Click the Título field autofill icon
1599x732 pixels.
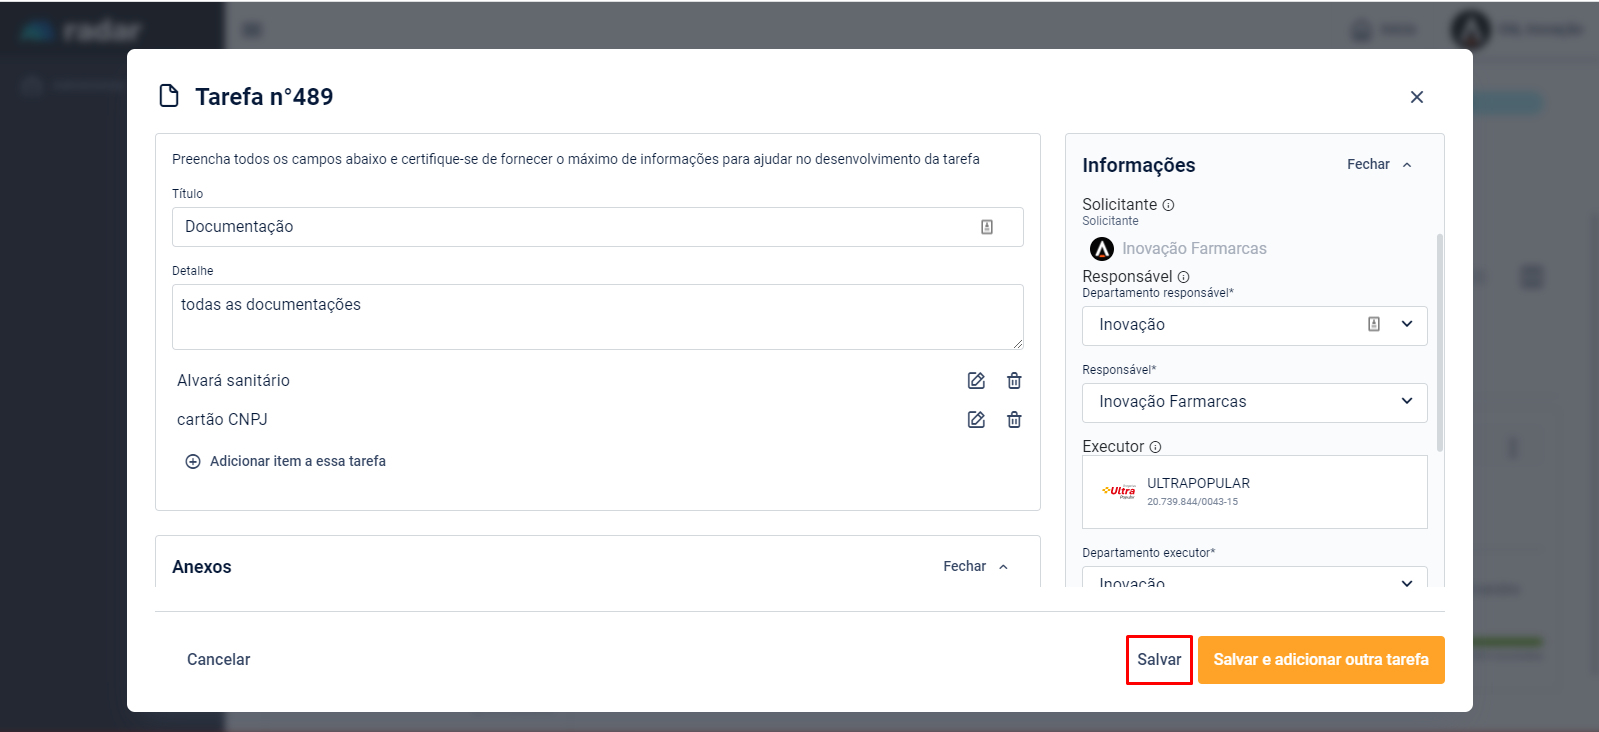[987, 227]
